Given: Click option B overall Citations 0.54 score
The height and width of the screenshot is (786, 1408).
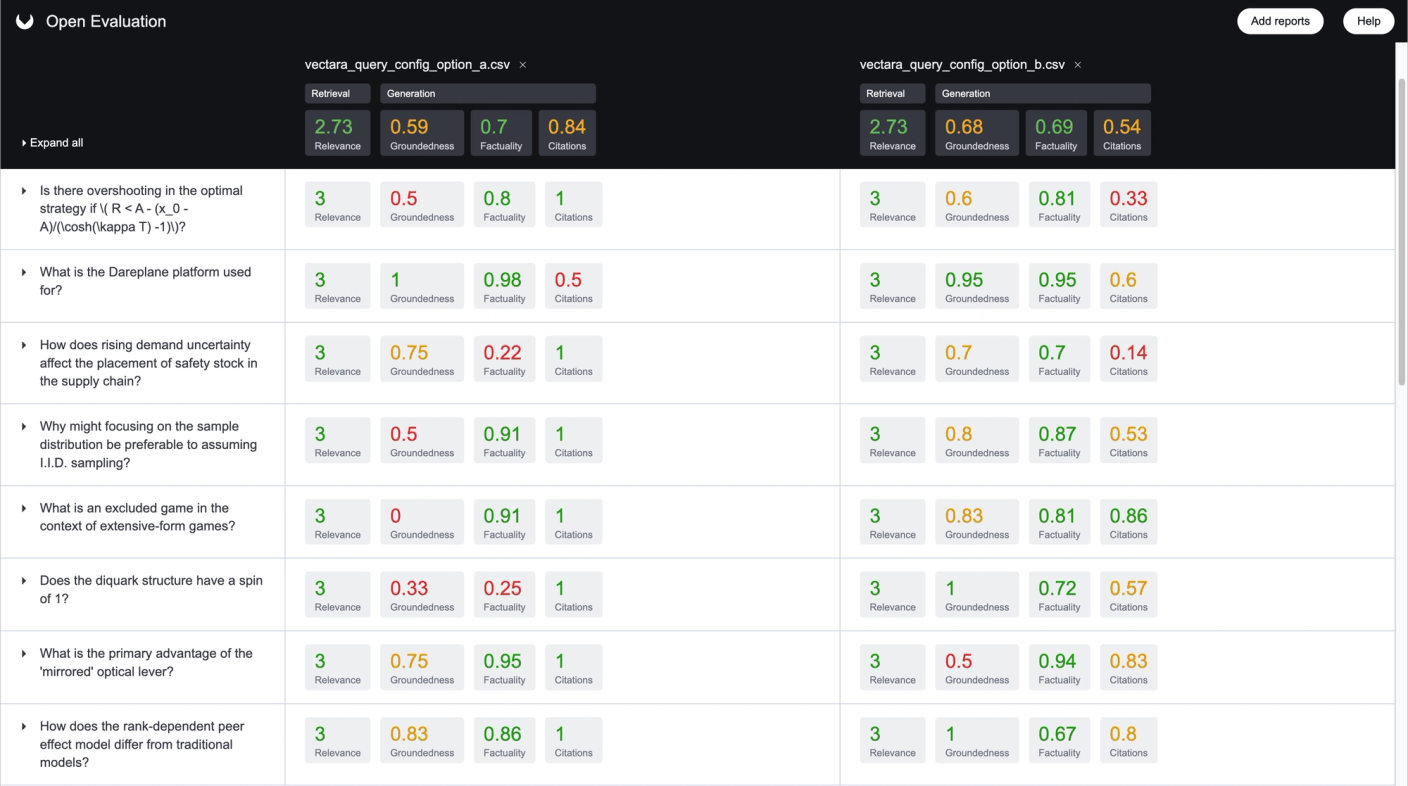Looking at the screenshot, I should 1121,133.
